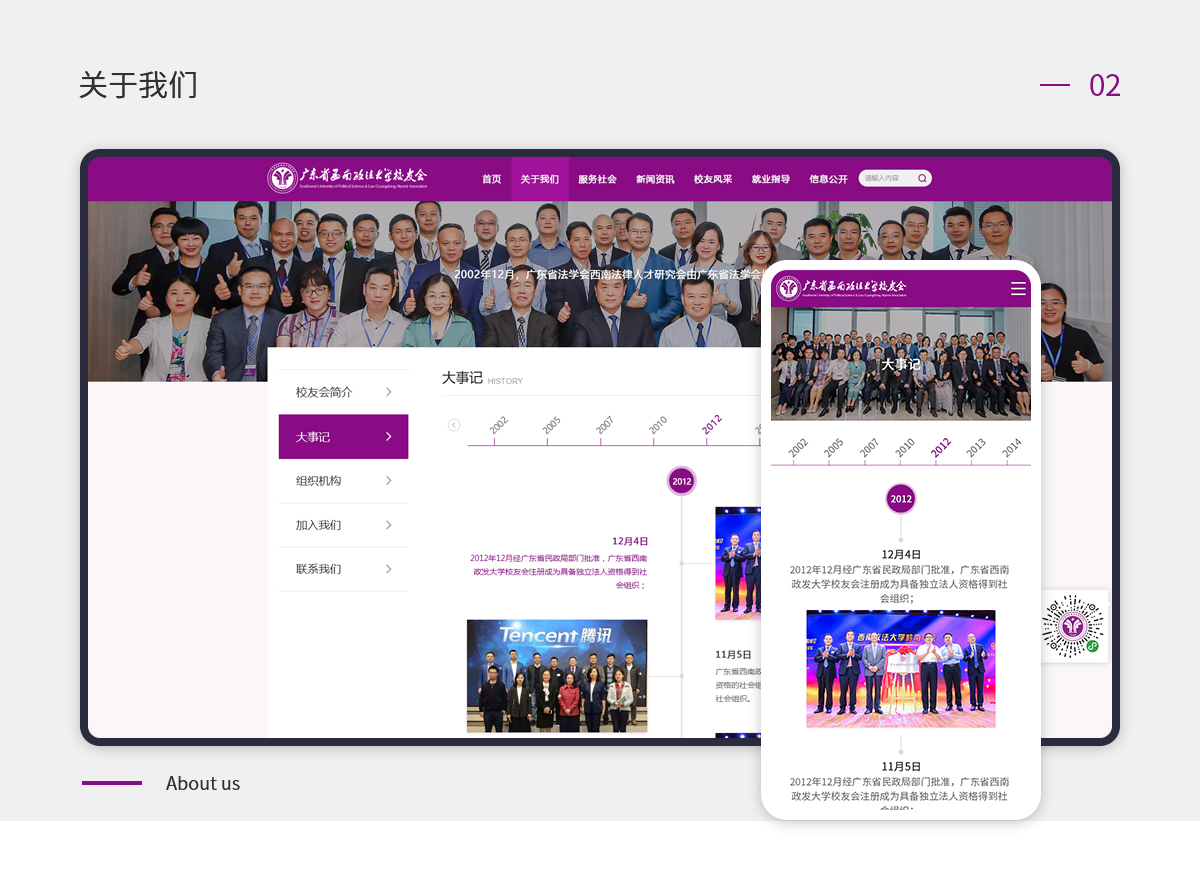Select year 2005 on desktop timeline
Image resolution: width=1200 pixels, height=880 pixels.
551,426
